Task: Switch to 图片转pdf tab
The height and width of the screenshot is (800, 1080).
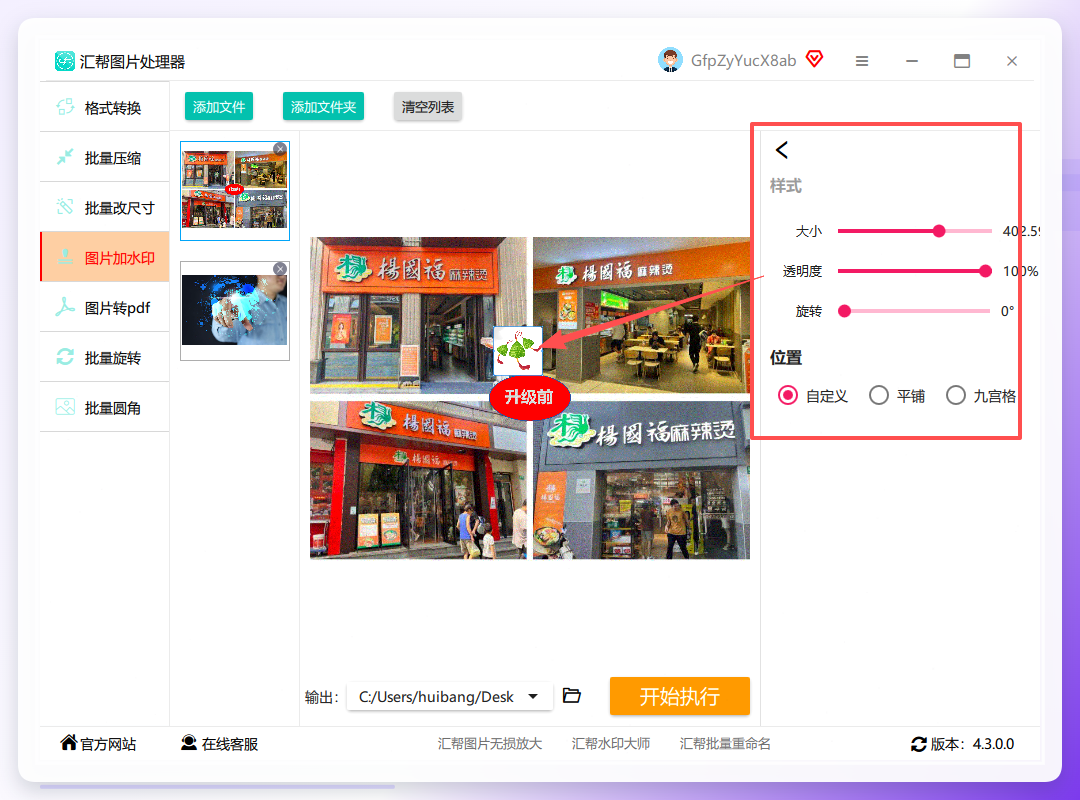Action: tap(105, 307)
